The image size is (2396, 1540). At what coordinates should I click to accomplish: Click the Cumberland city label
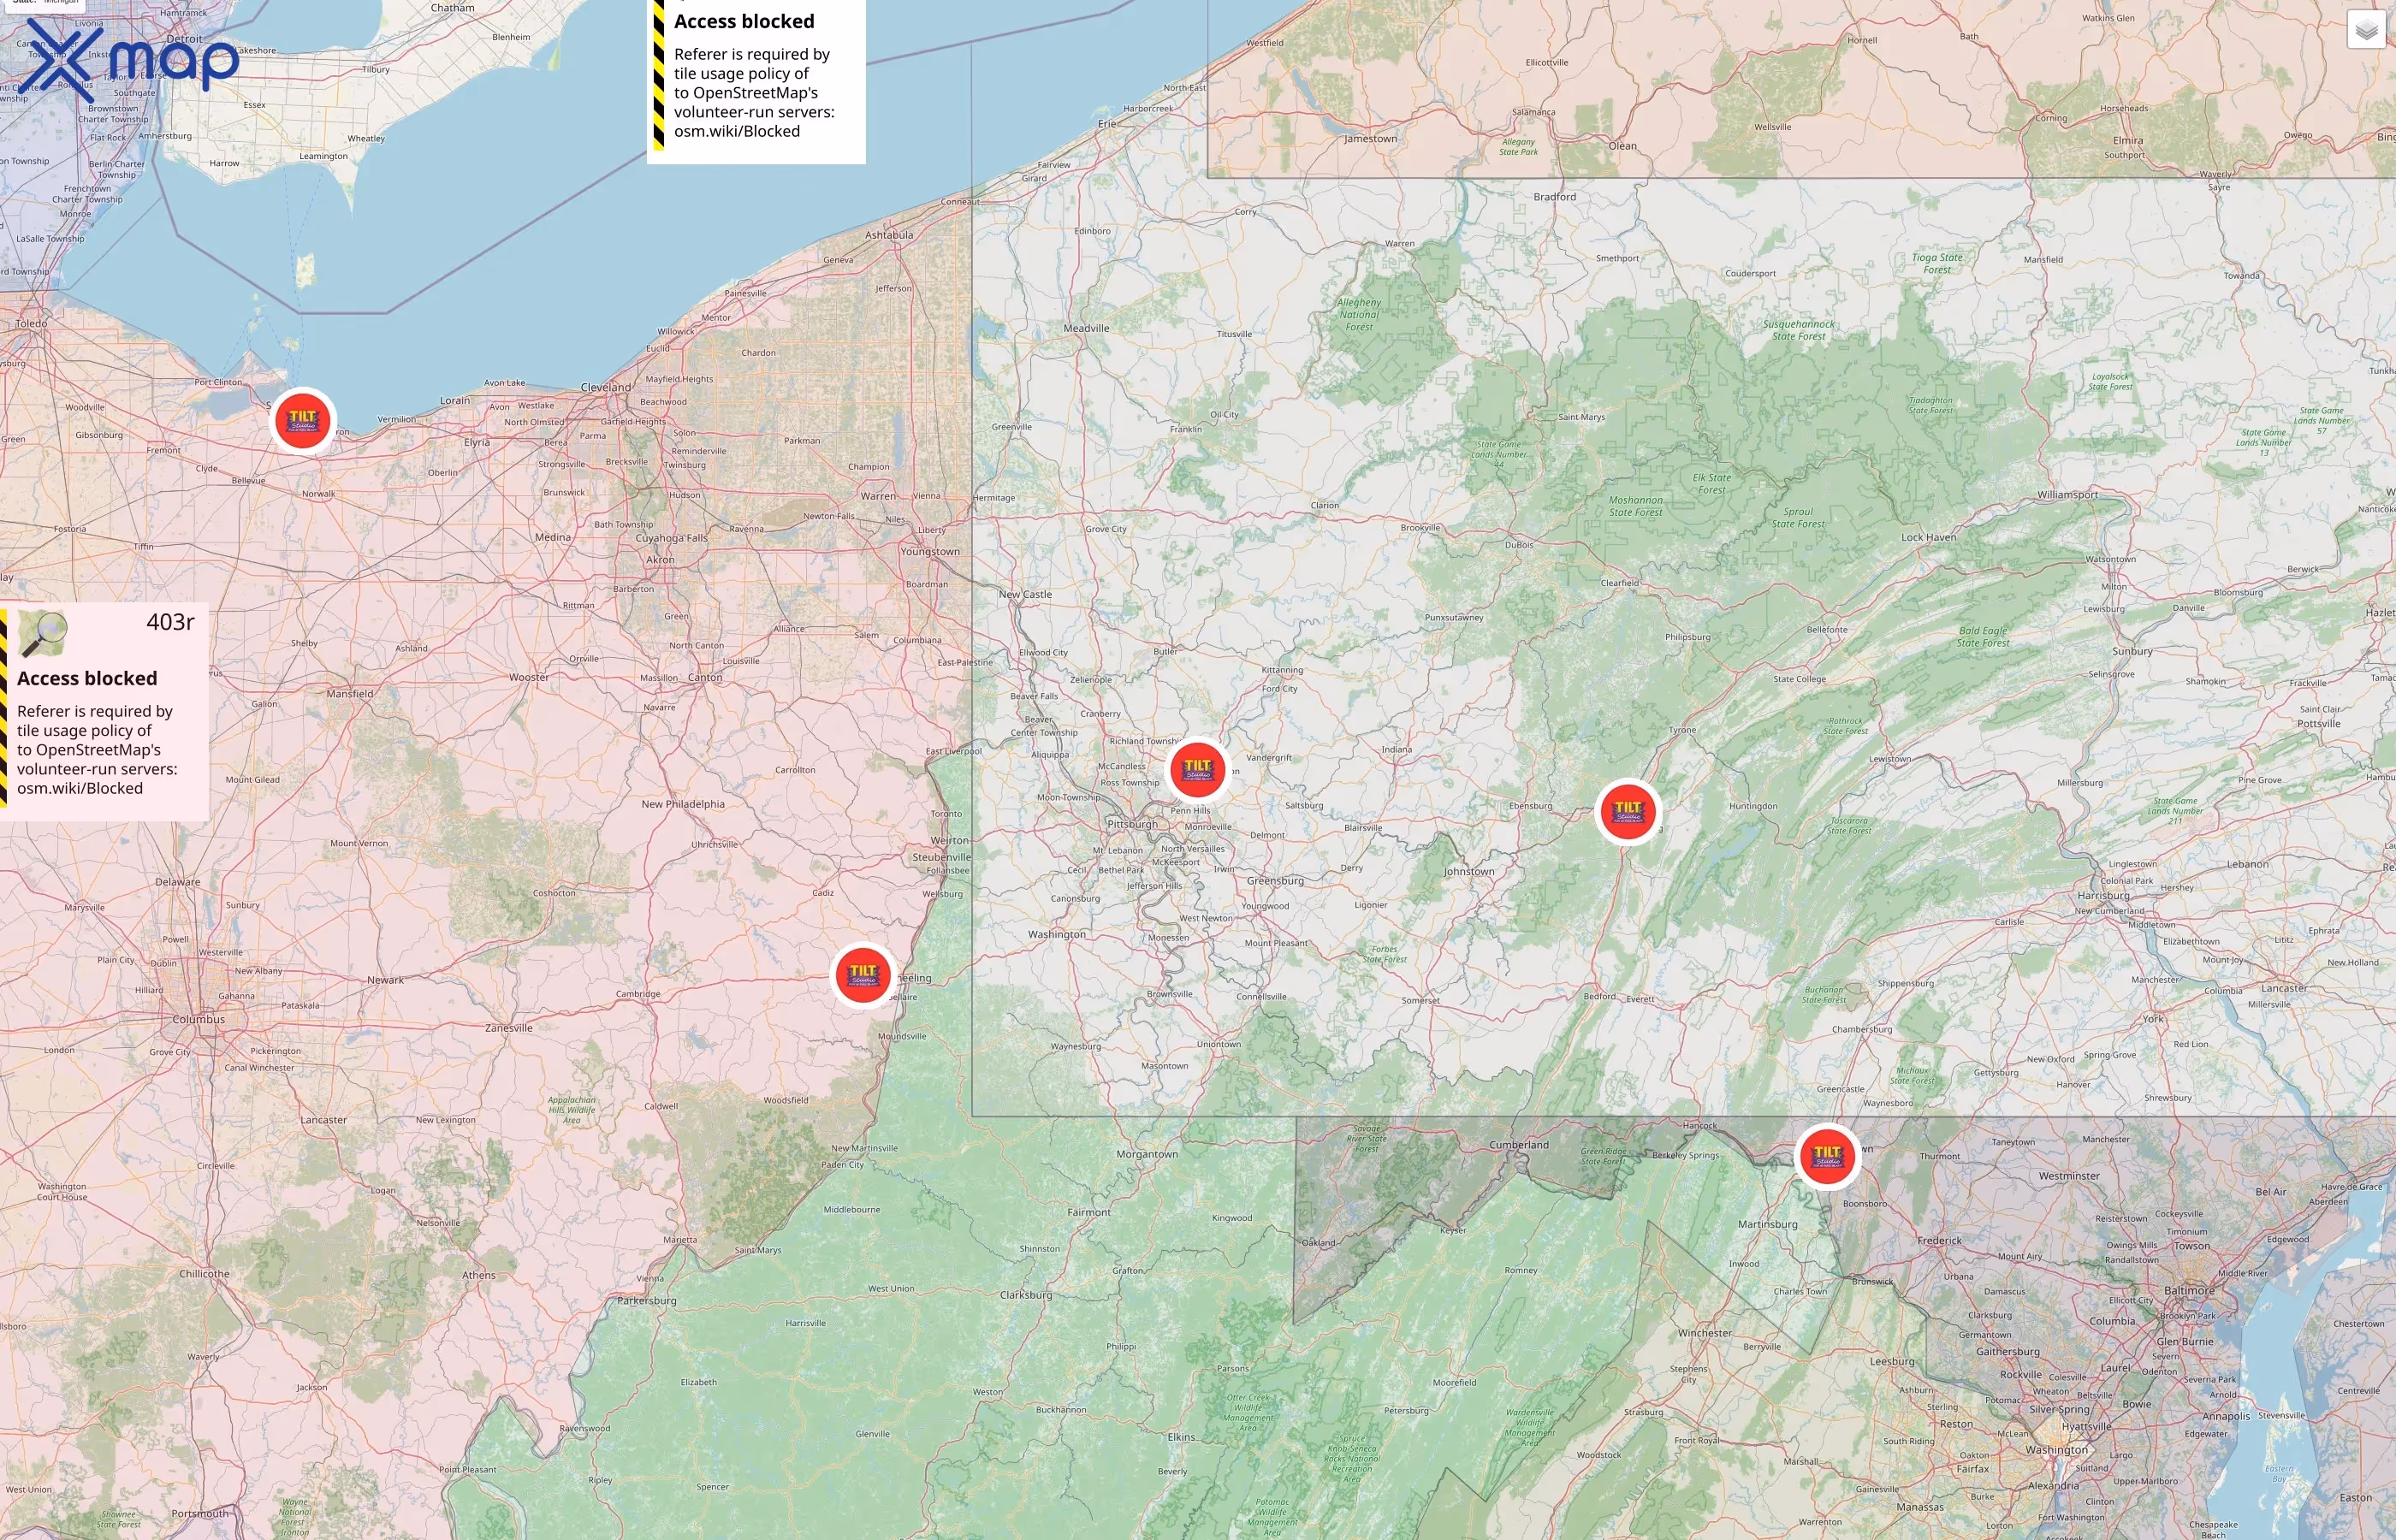pos(1519,1145)
